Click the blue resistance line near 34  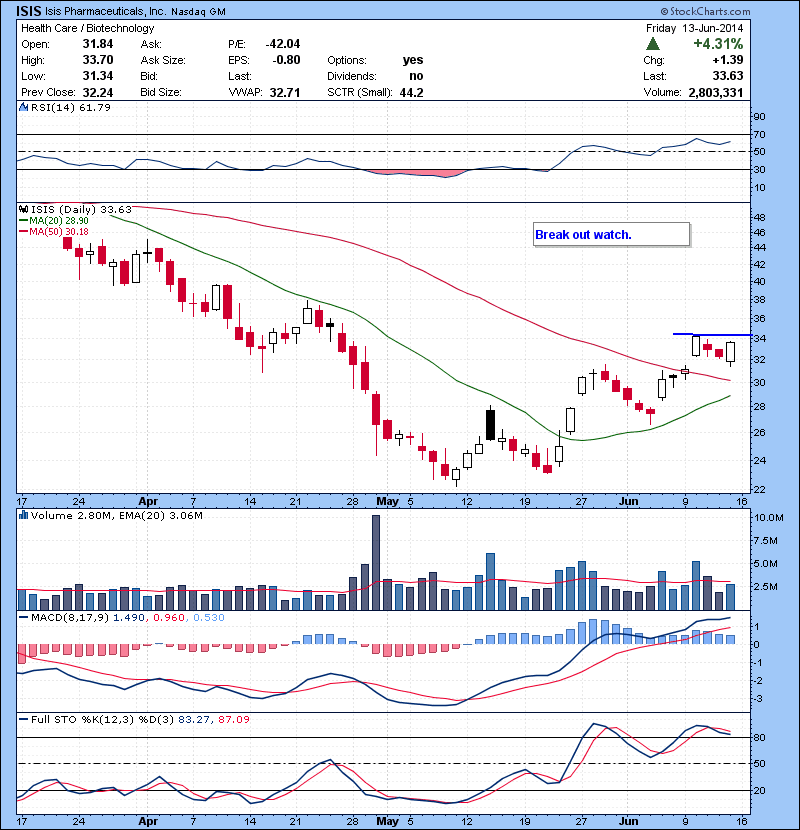coord(712,335)
